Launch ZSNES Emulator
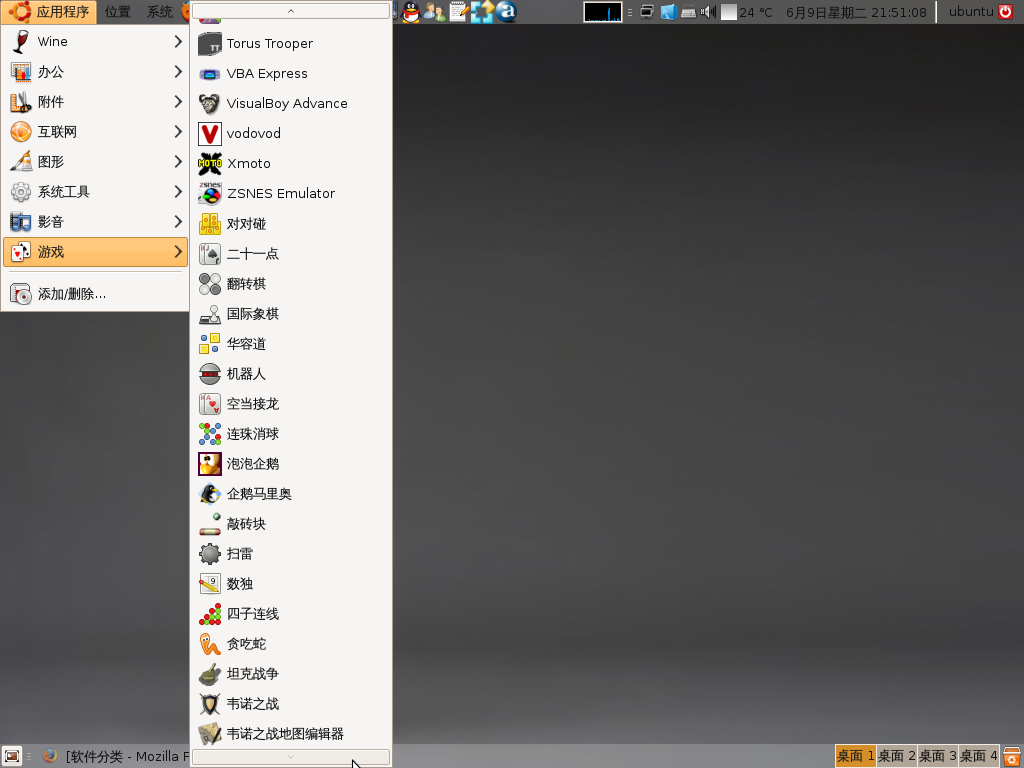This screenshot has width=1024, height=768. pos(291,193)
